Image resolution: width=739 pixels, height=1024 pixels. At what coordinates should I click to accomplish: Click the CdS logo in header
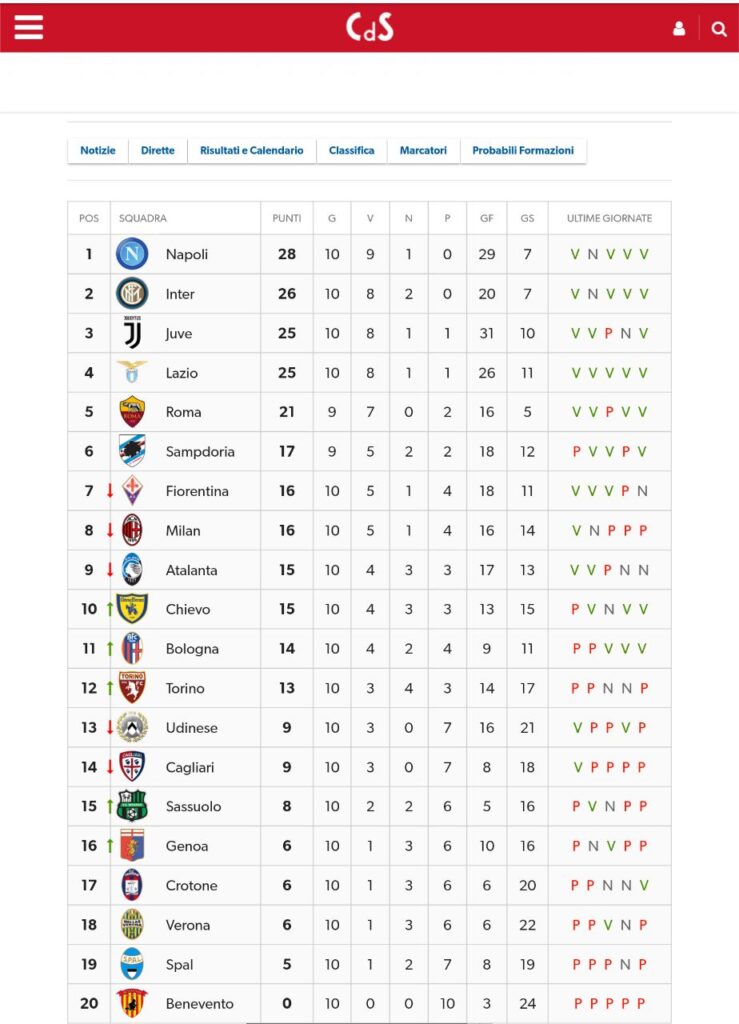370,27
